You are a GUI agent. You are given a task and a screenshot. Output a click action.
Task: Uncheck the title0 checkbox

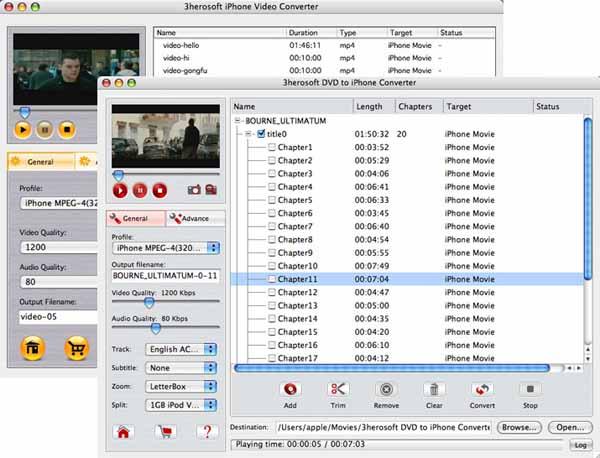[261, 134]
